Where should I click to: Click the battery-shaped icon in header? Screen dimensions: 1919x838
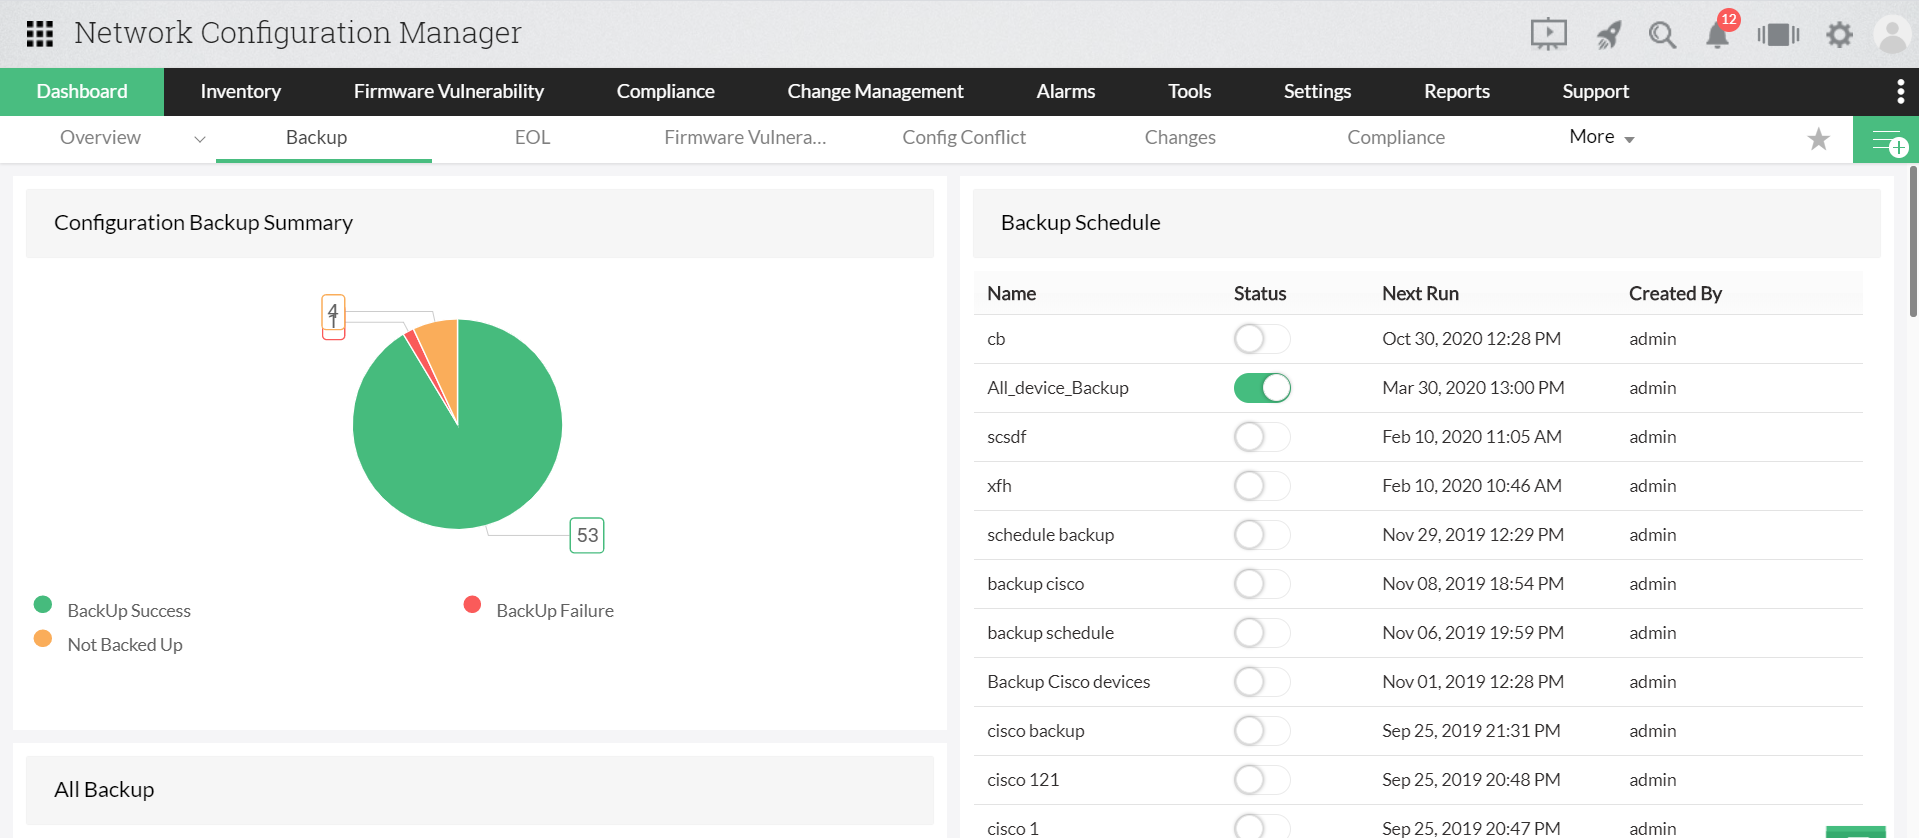click(1778, 35)
